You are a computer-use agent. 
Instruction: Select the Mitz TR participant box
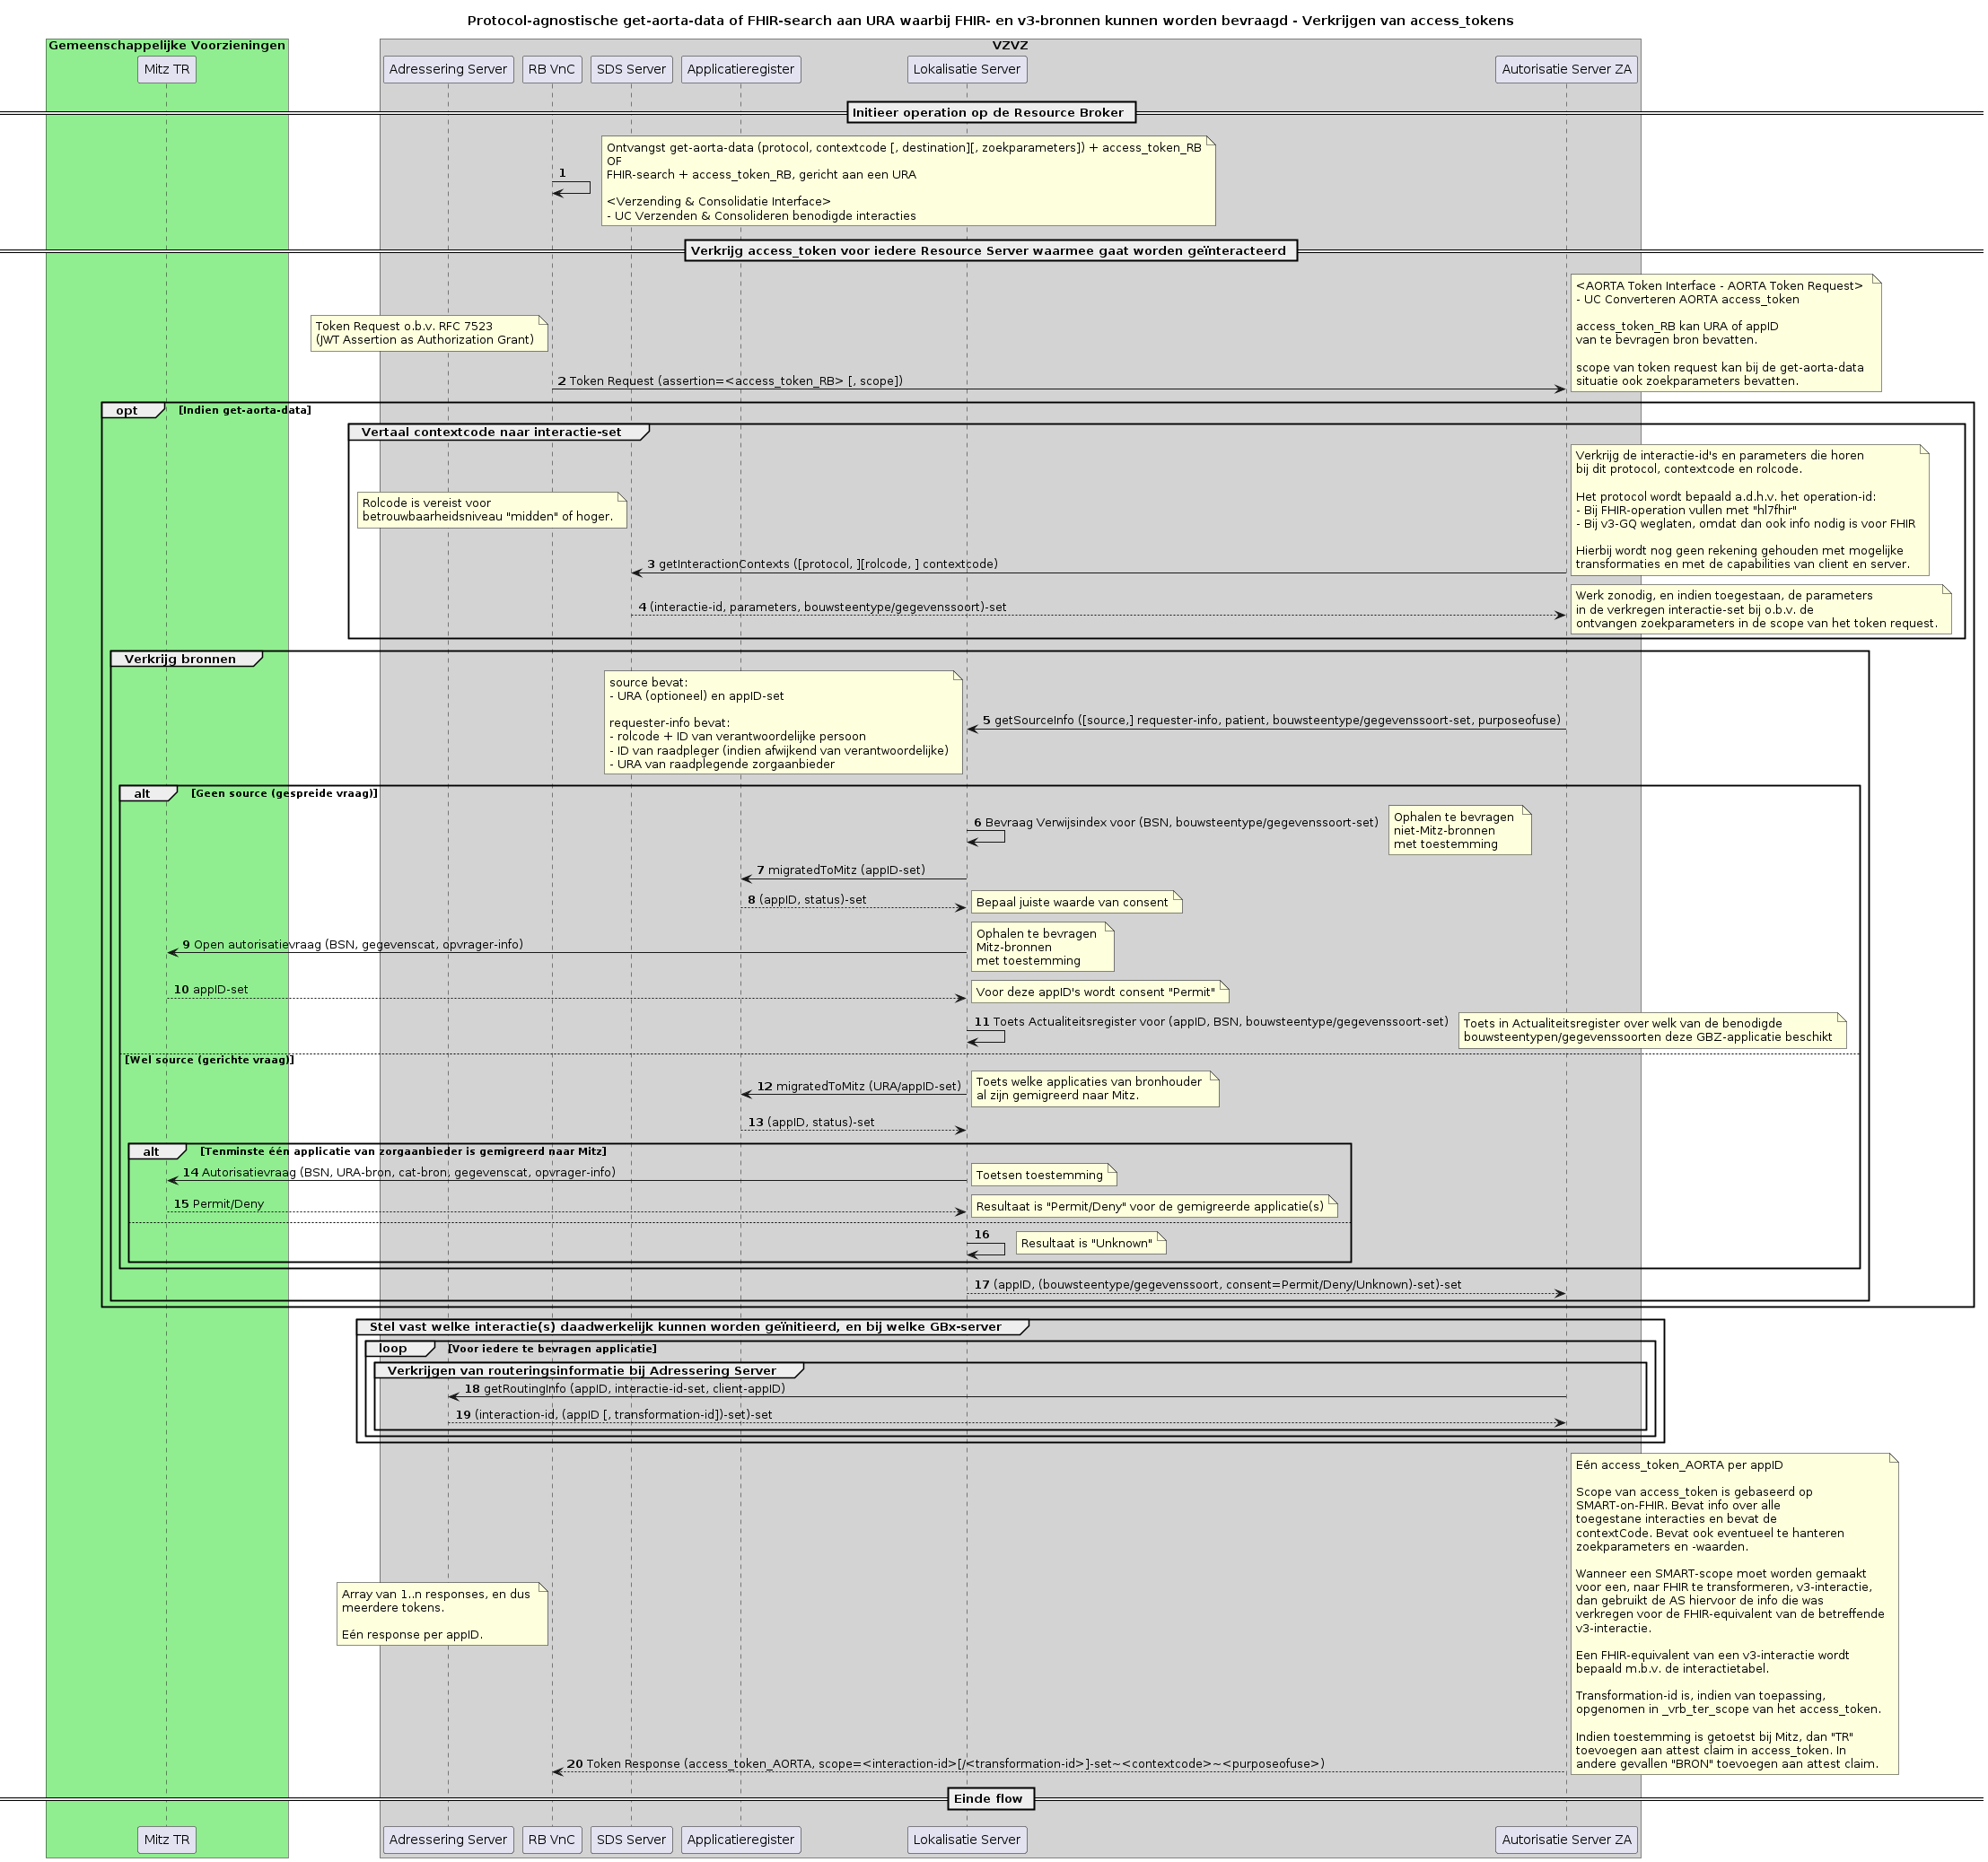(168, 70)
